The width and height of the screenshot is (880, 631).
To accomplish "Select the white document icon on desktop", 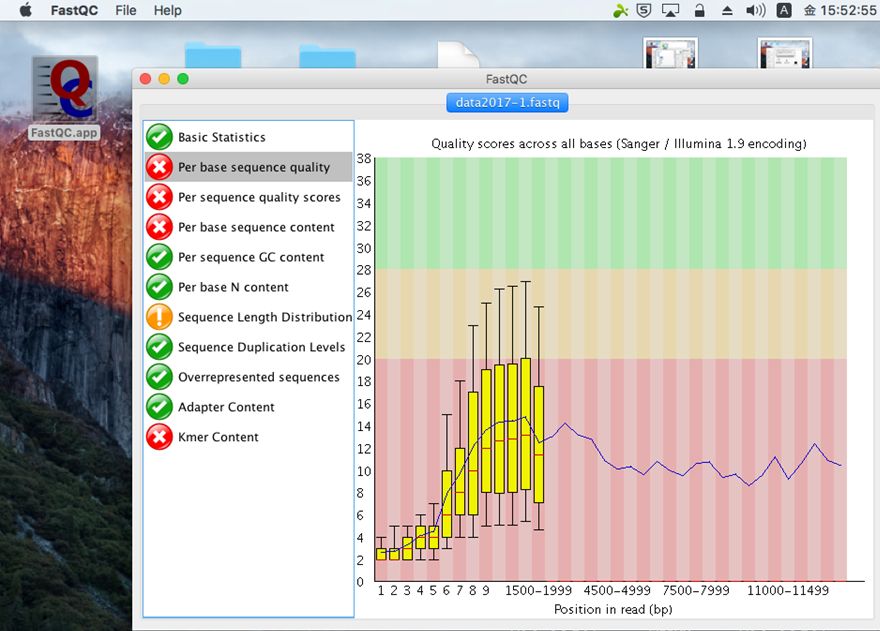I will click(x=458, y=55).
